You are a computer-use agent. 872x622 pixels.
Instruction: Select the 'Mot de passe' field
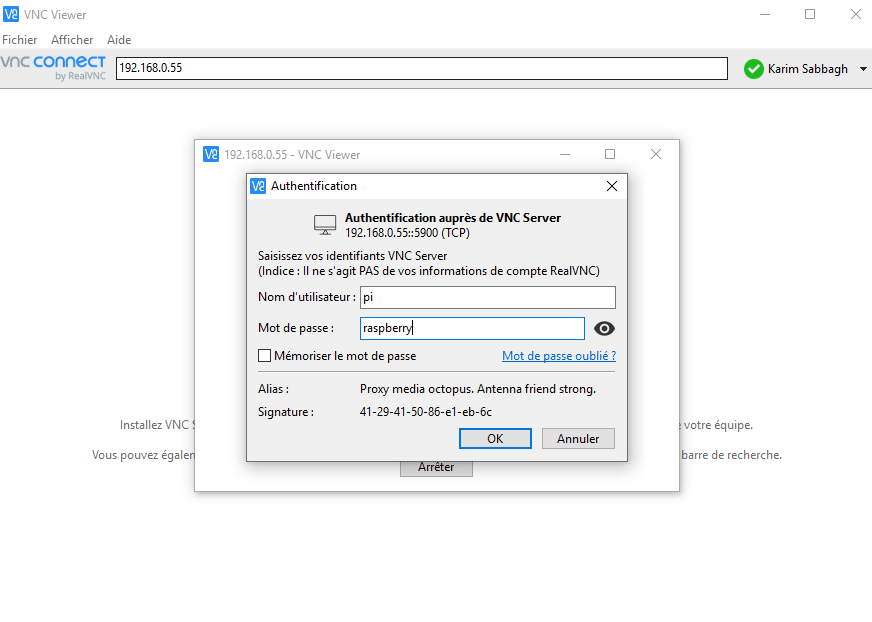pos(471,328)
